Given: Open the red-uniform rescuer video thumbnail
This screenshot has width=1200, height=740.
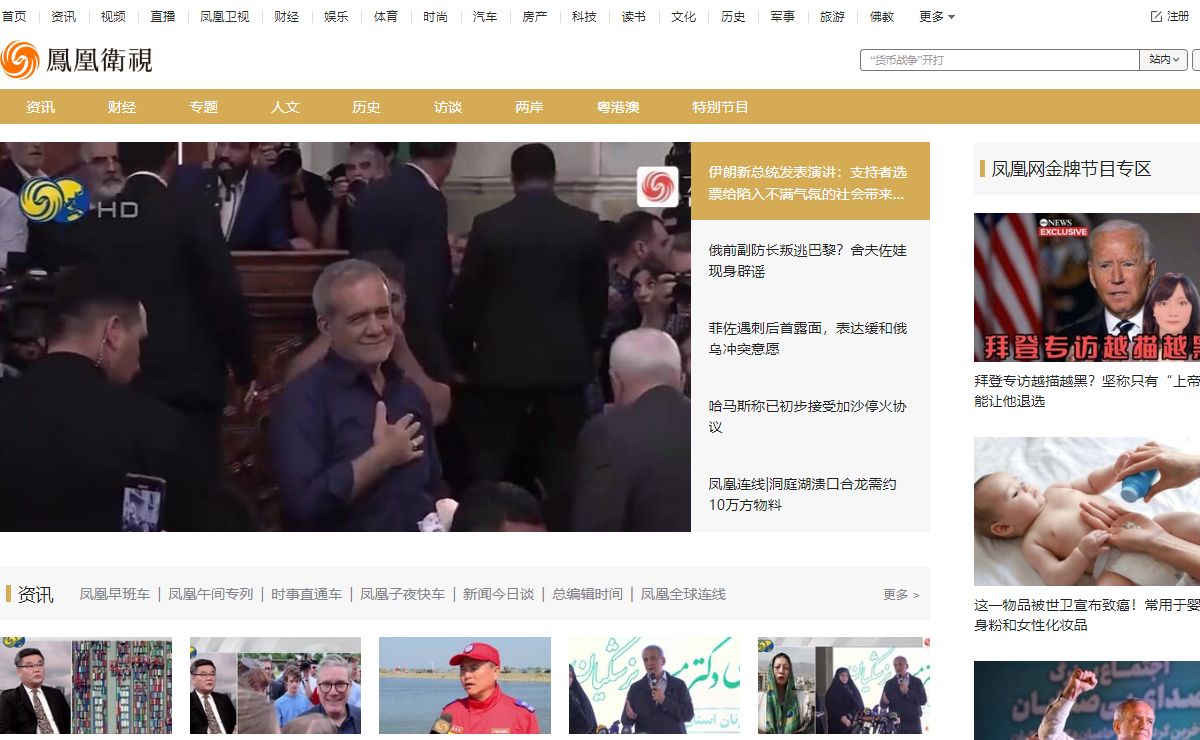Looking at the screenshot, I should click(x=465, y=686).
